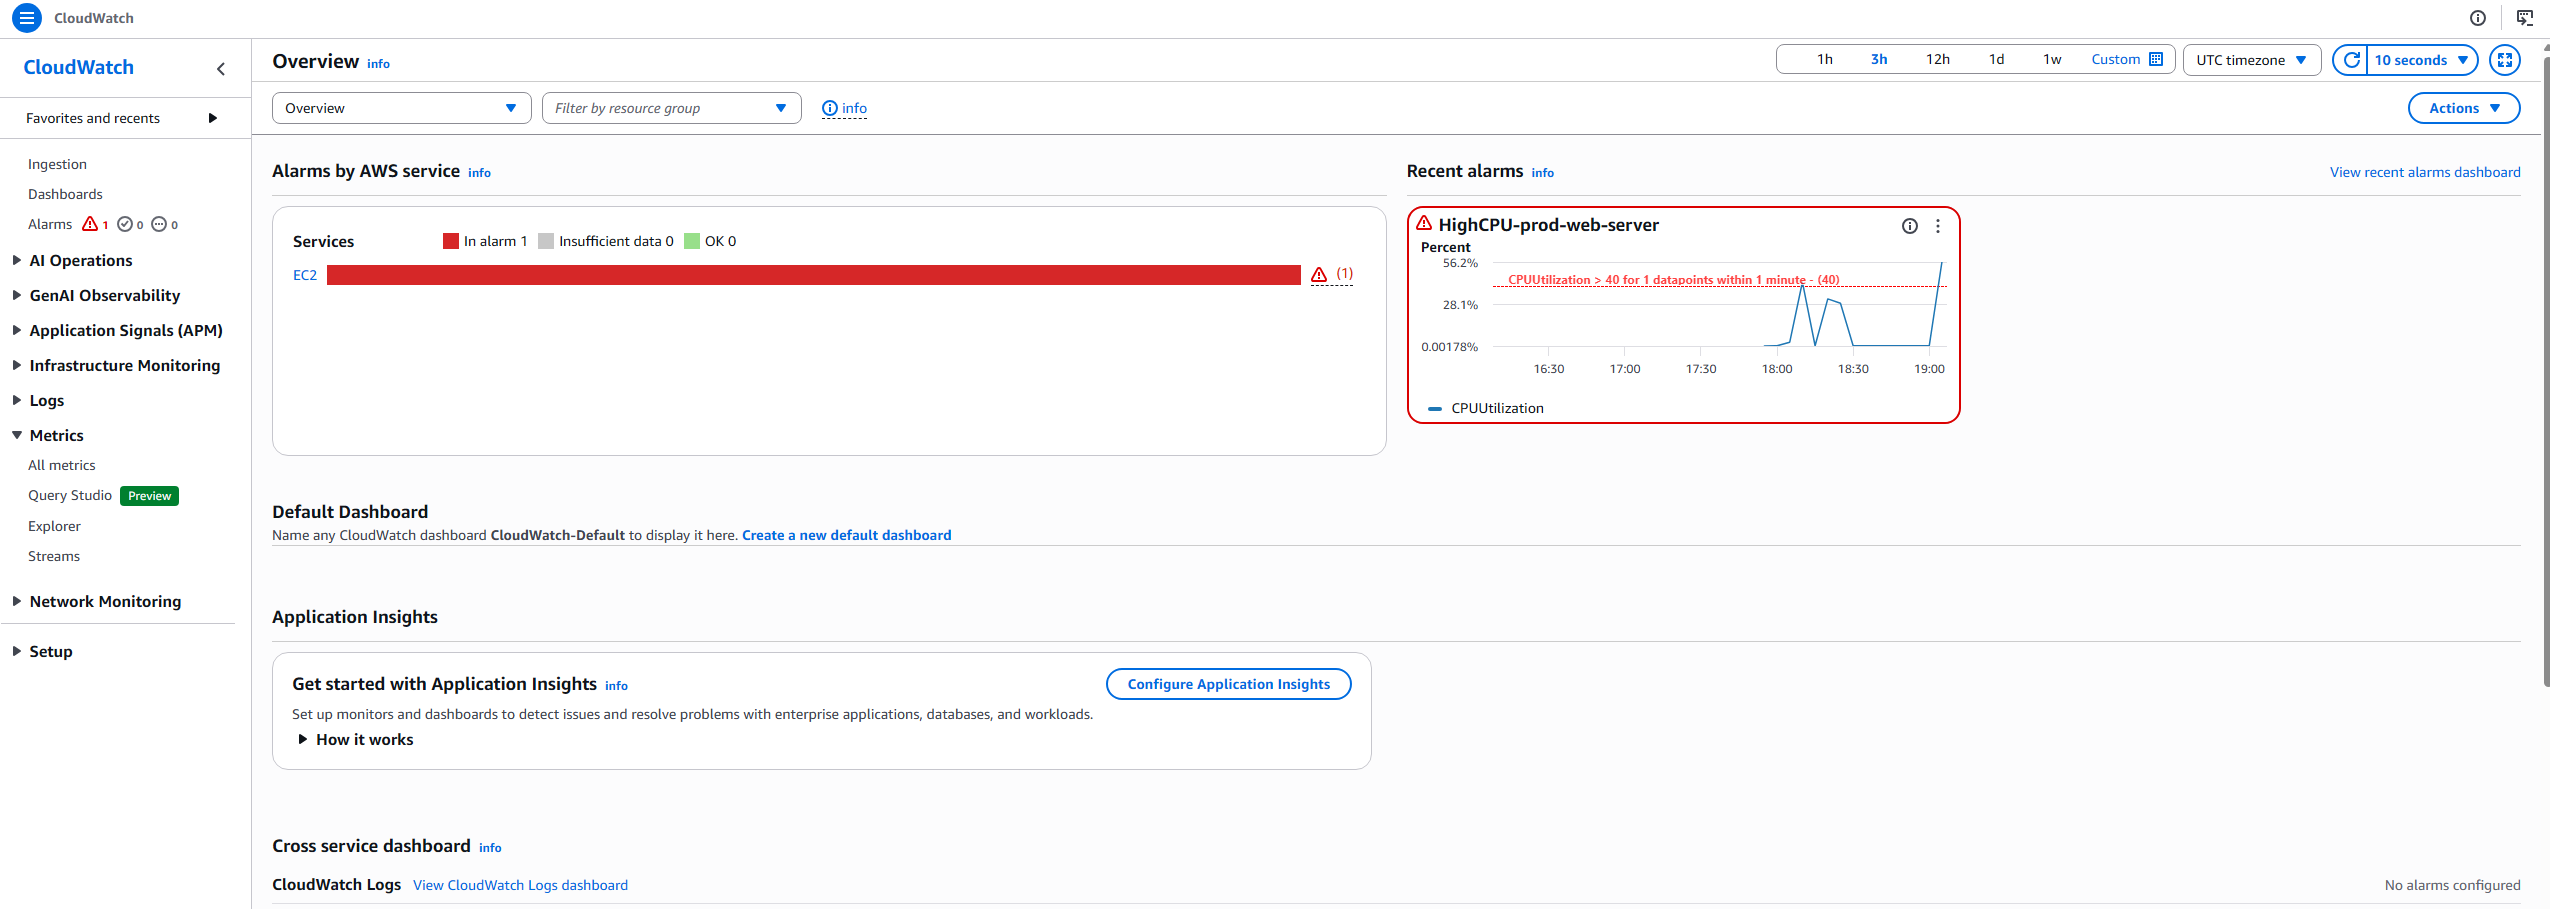Open the HighCPU-prod-web-server alarm options menu
The height and width of the screenshot is (909, 2550).
[x=1938, y=226]
